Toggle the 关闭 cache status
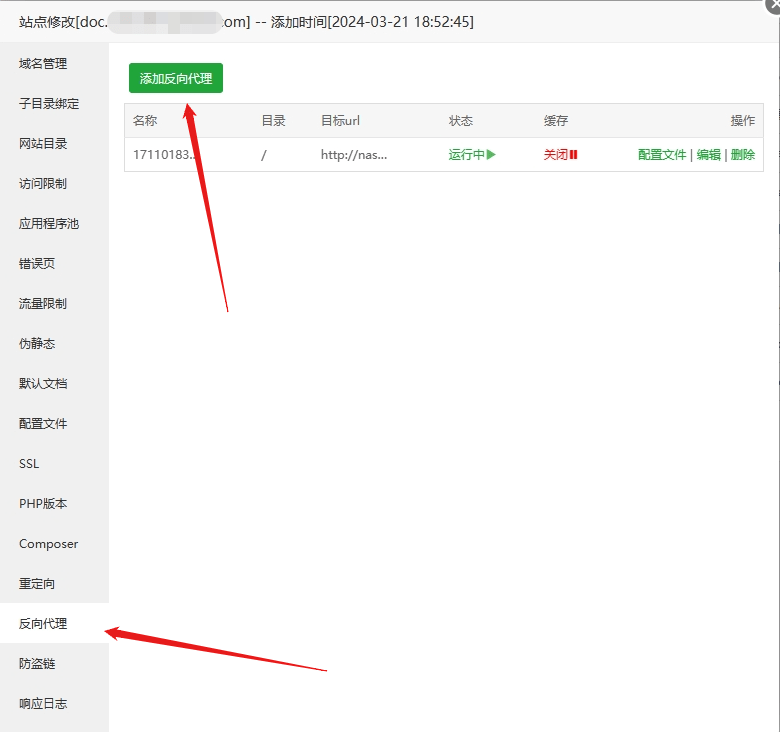This screenshot has height=732, width=780. coord(560,155)
